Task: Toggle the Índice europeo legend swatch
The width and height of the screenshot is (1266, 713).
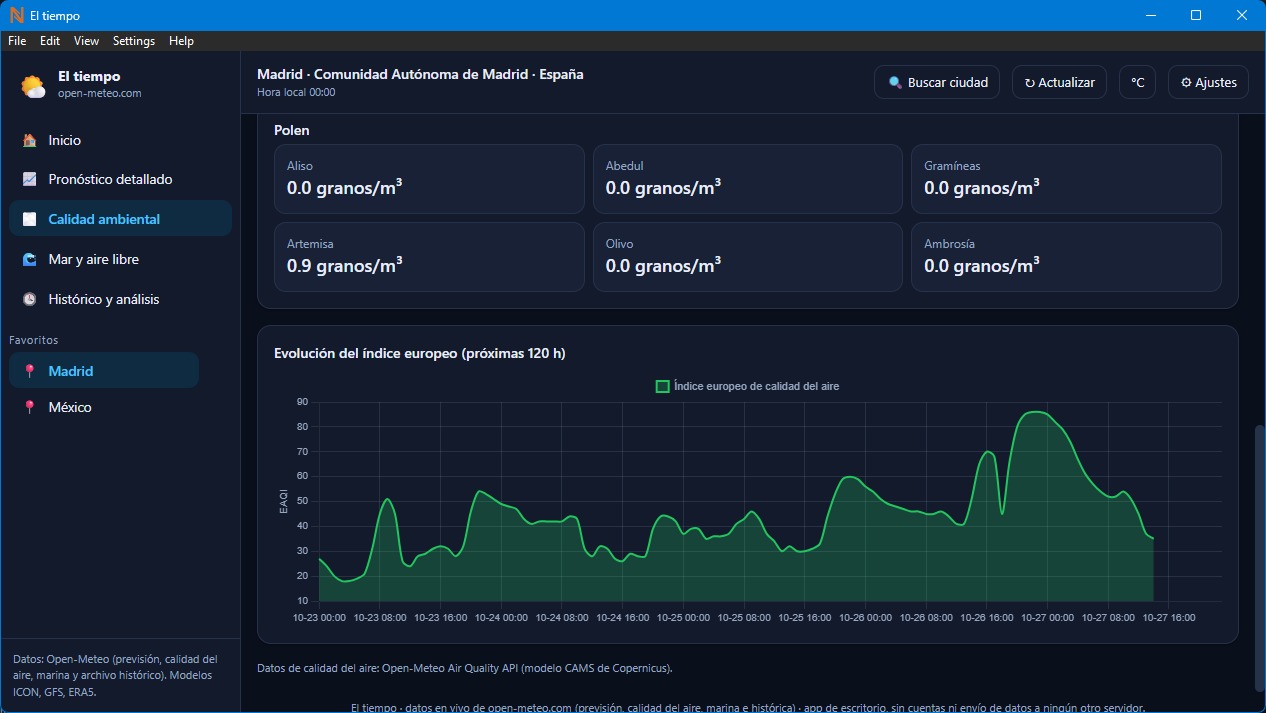Action: point(662,386)
